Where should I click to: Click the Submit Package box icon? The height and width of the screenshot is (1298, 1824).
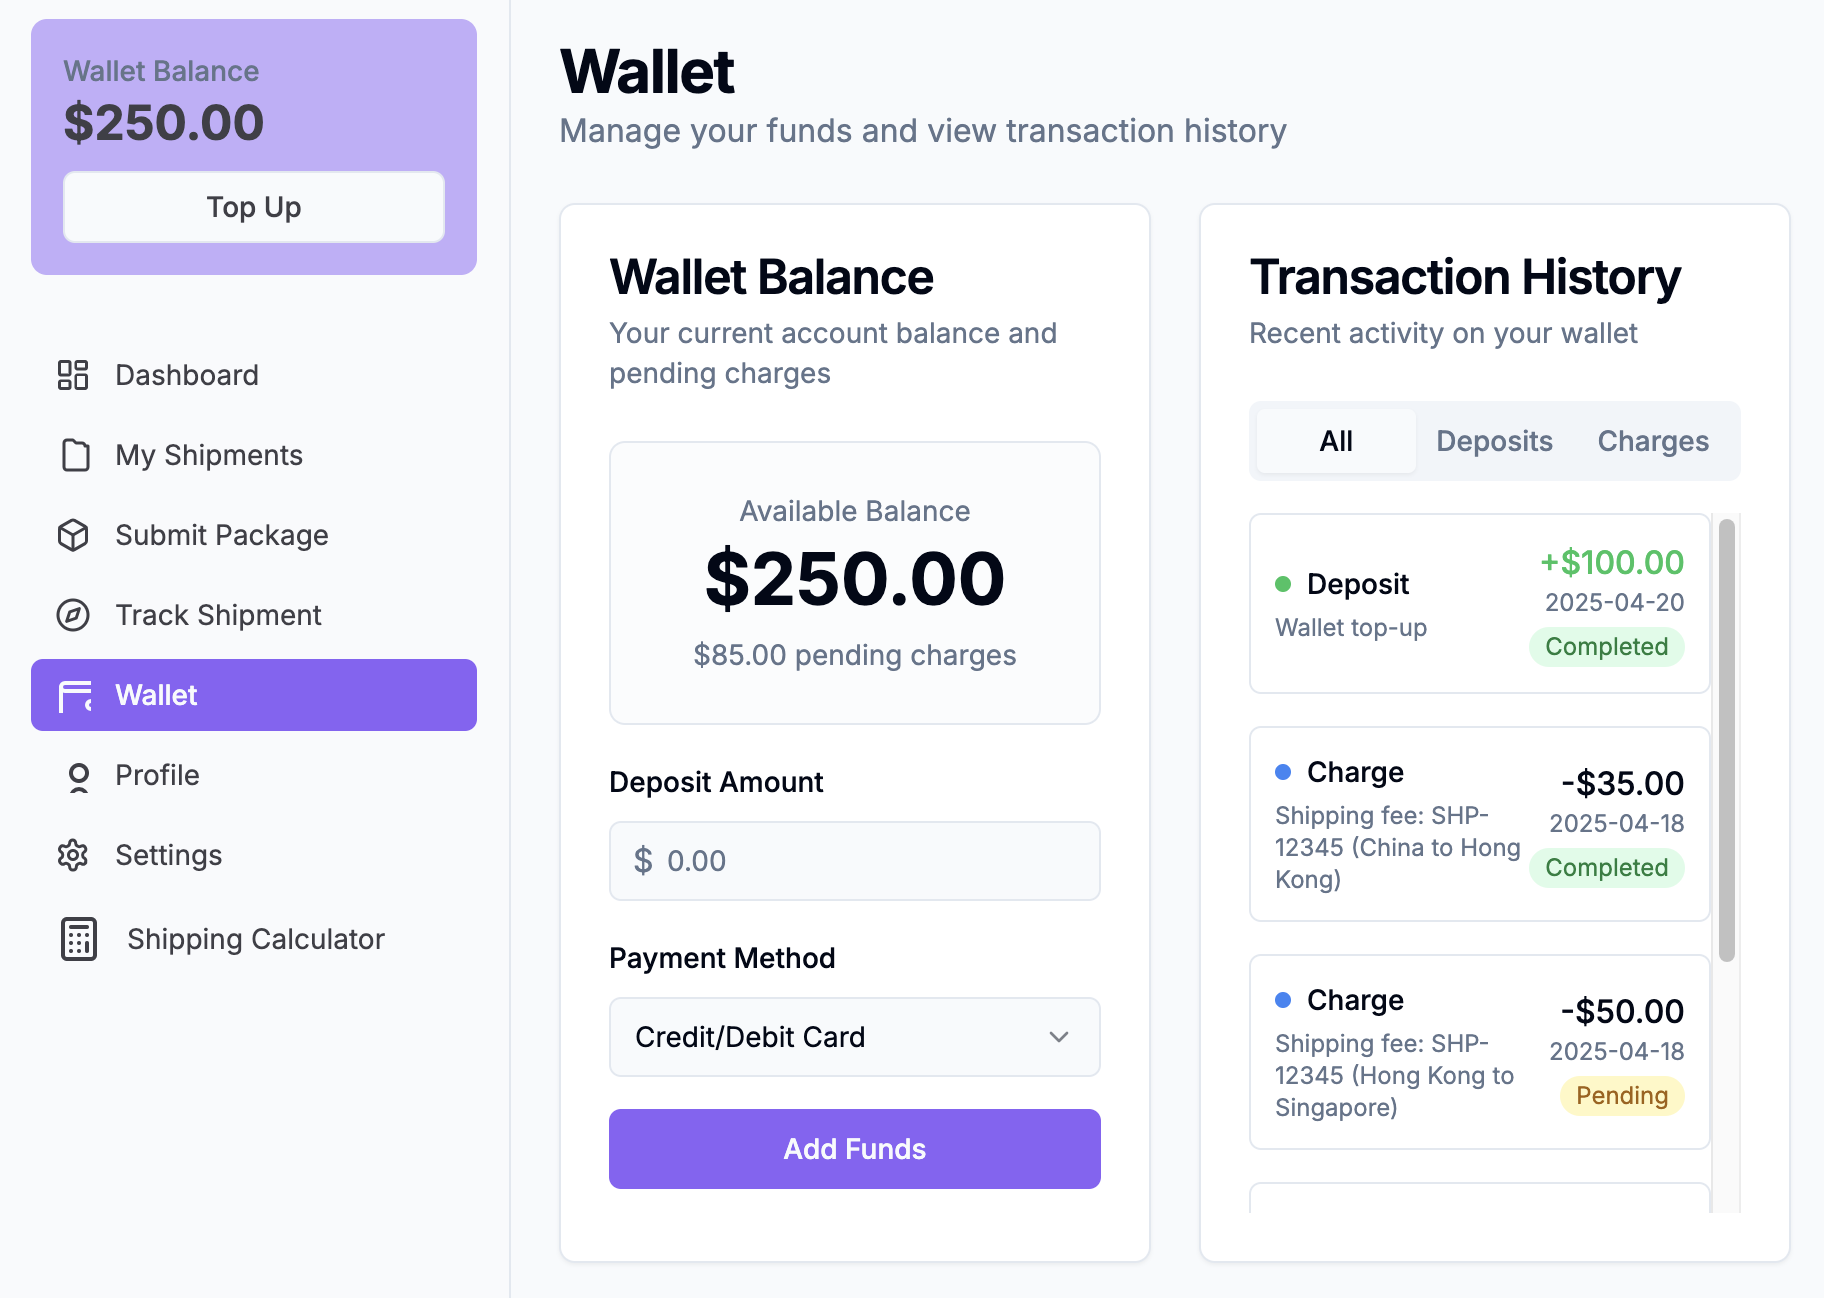[x=73, y=535]
